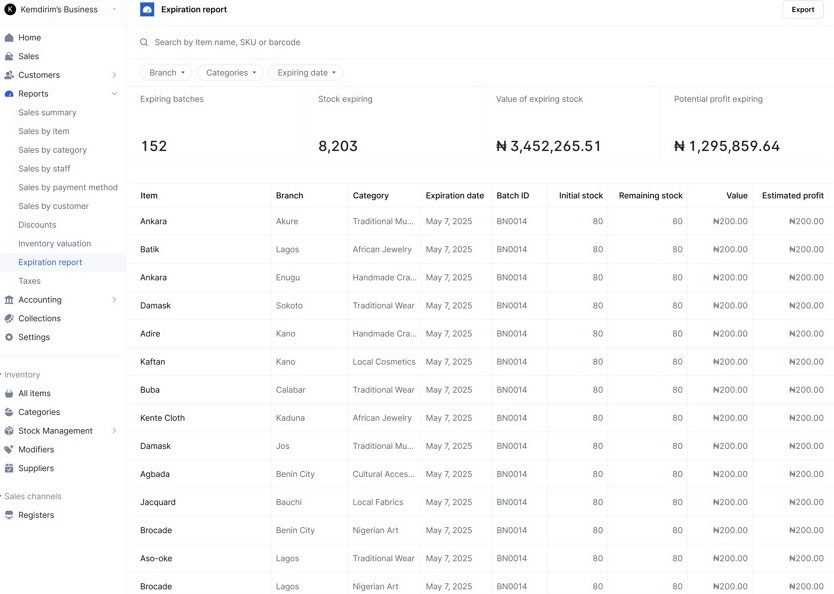This screenshot has height=594, width=834.
Task: Click the Export button
Action: [x=801, y=9]
